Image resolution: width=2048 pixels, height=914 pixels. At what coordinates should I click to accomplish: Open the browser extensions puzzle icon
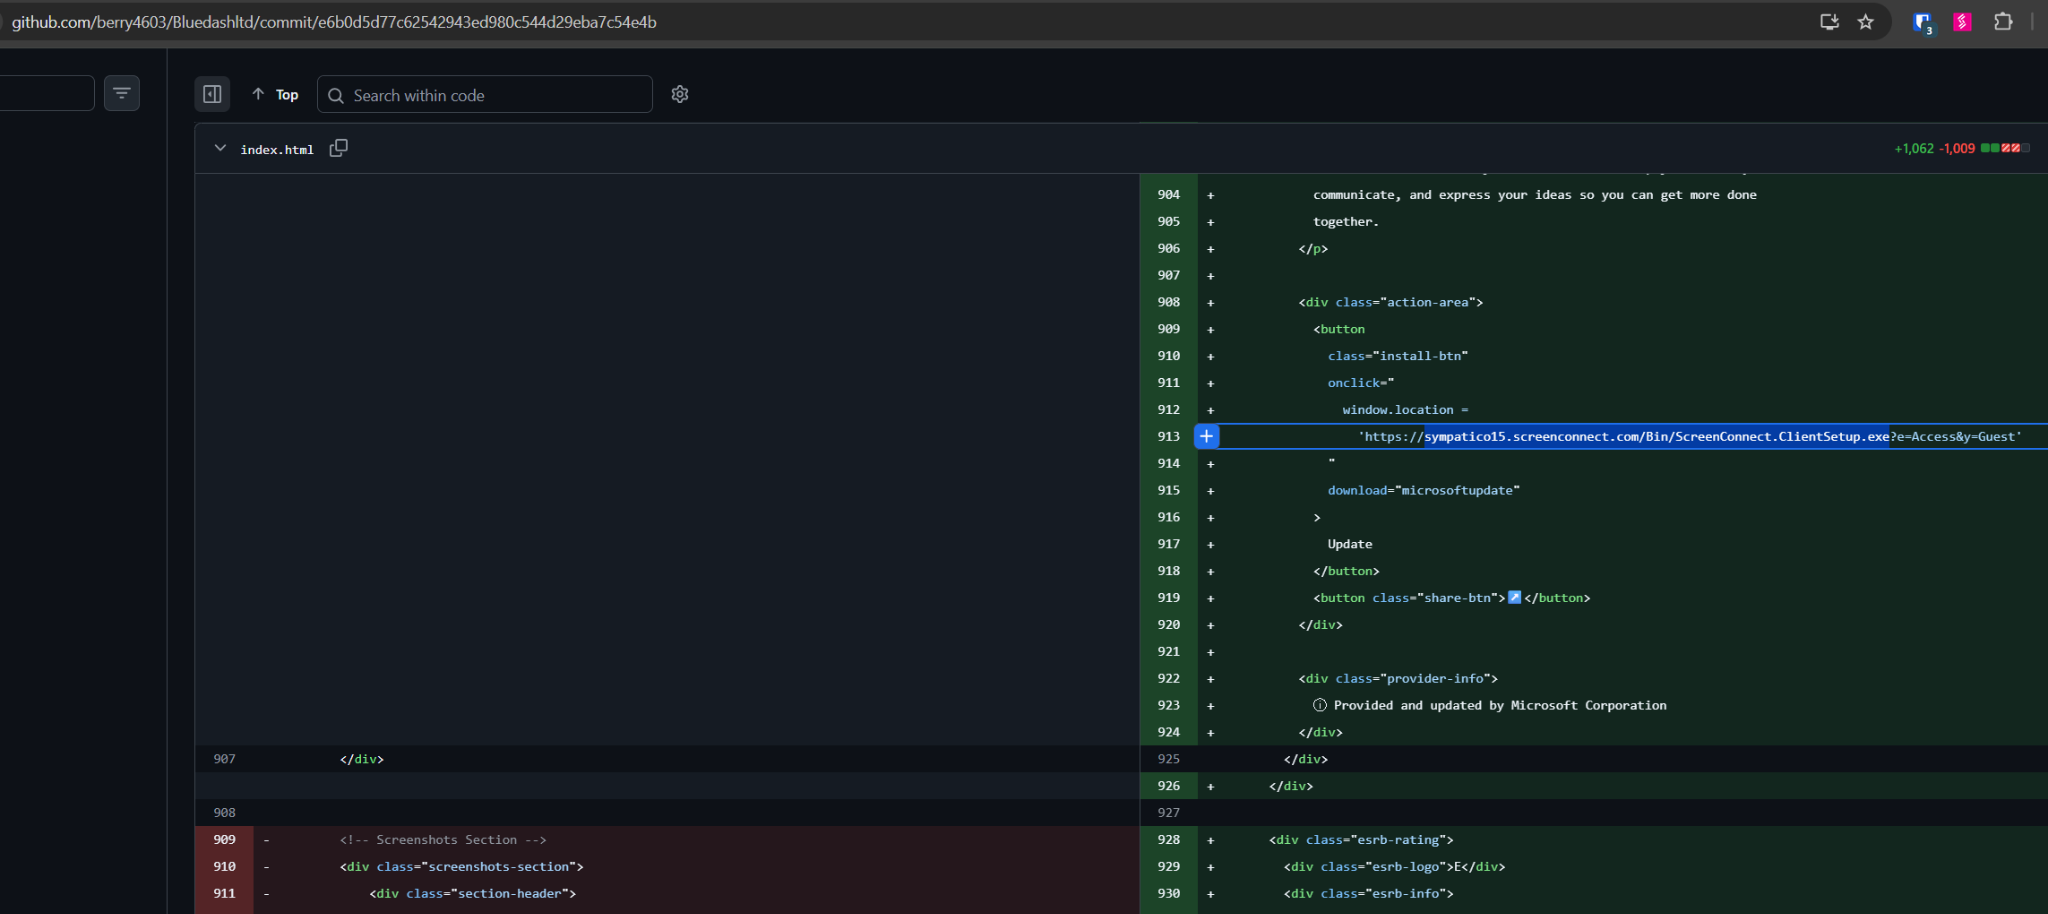pos(2003,22)
